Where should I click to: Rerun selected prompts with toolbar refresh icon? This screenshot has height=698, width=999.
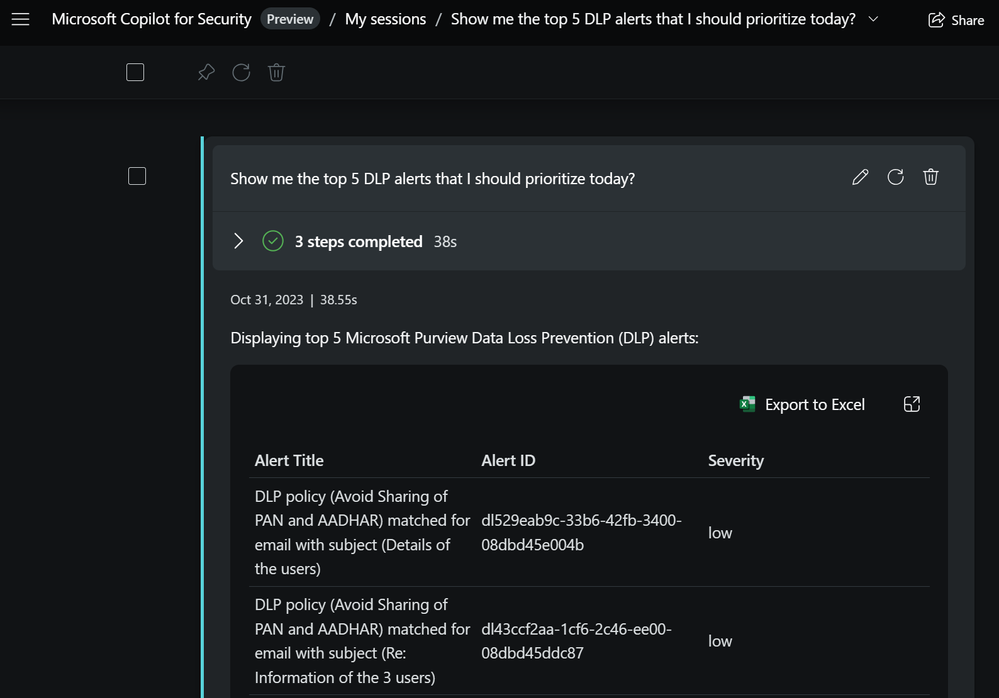tap(241, 73)
